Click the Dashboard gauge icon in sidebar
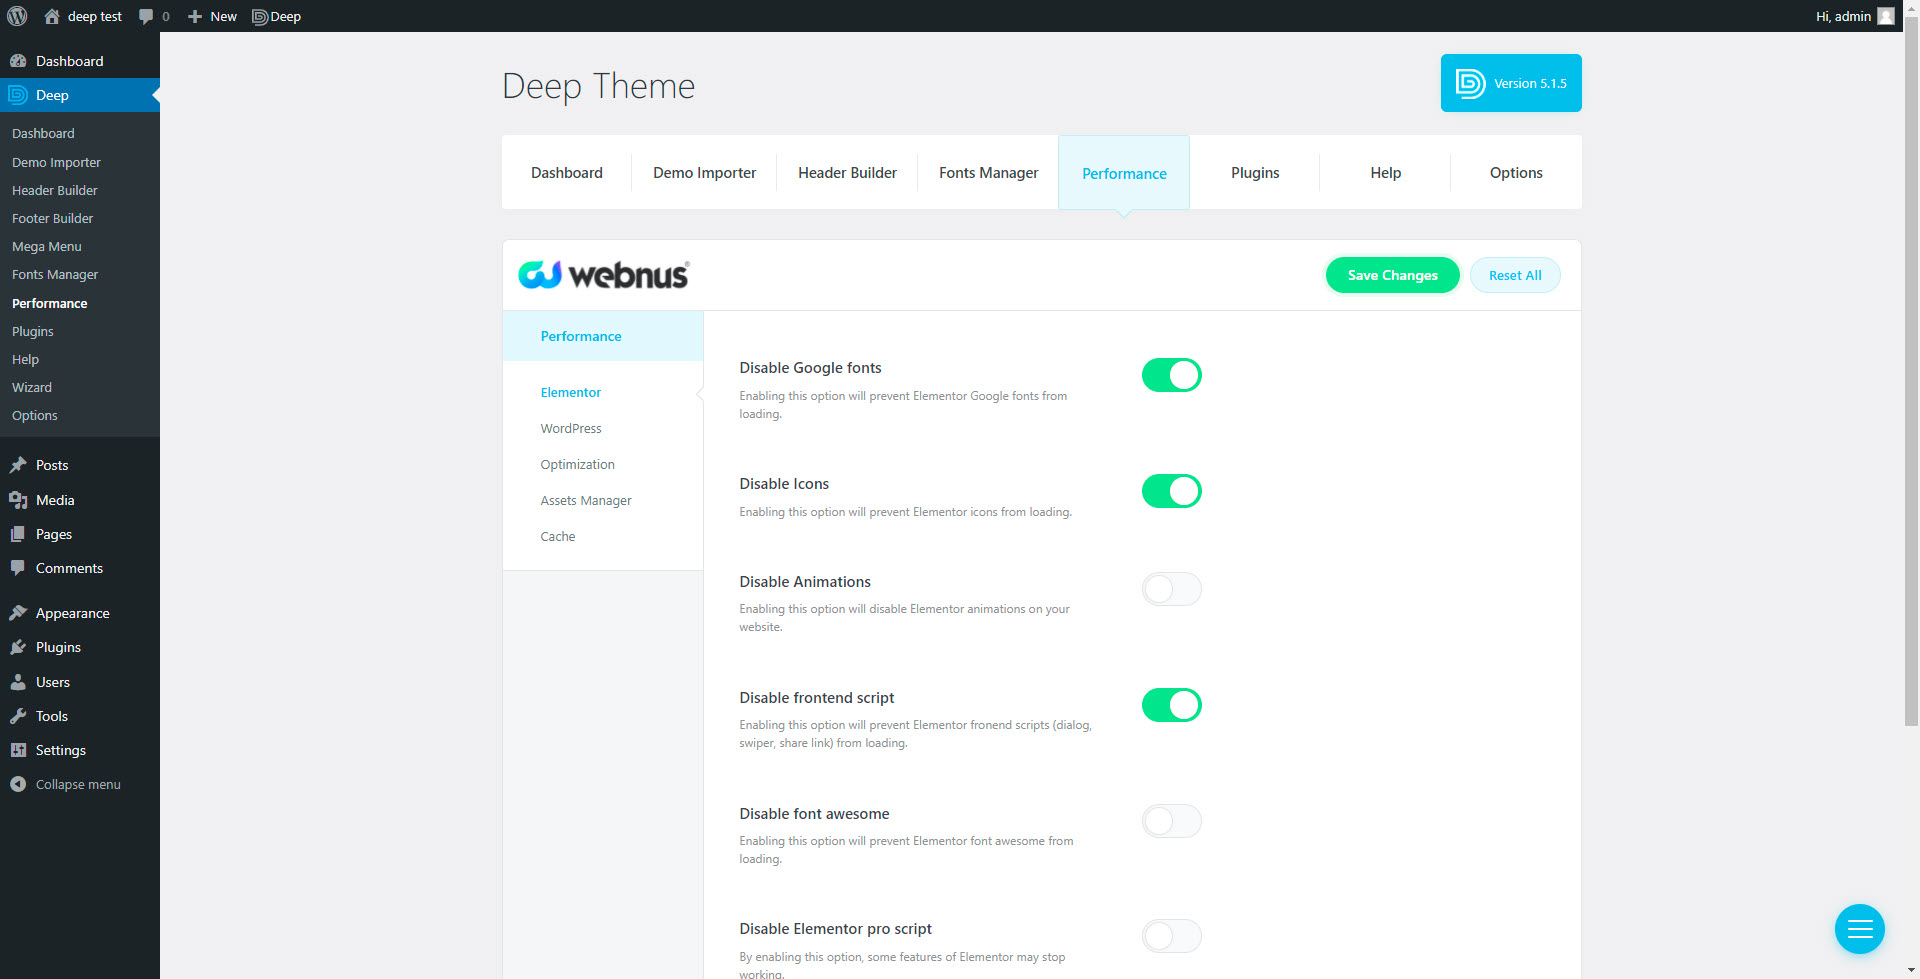1920x979 pixels. (x=18, y=61)
